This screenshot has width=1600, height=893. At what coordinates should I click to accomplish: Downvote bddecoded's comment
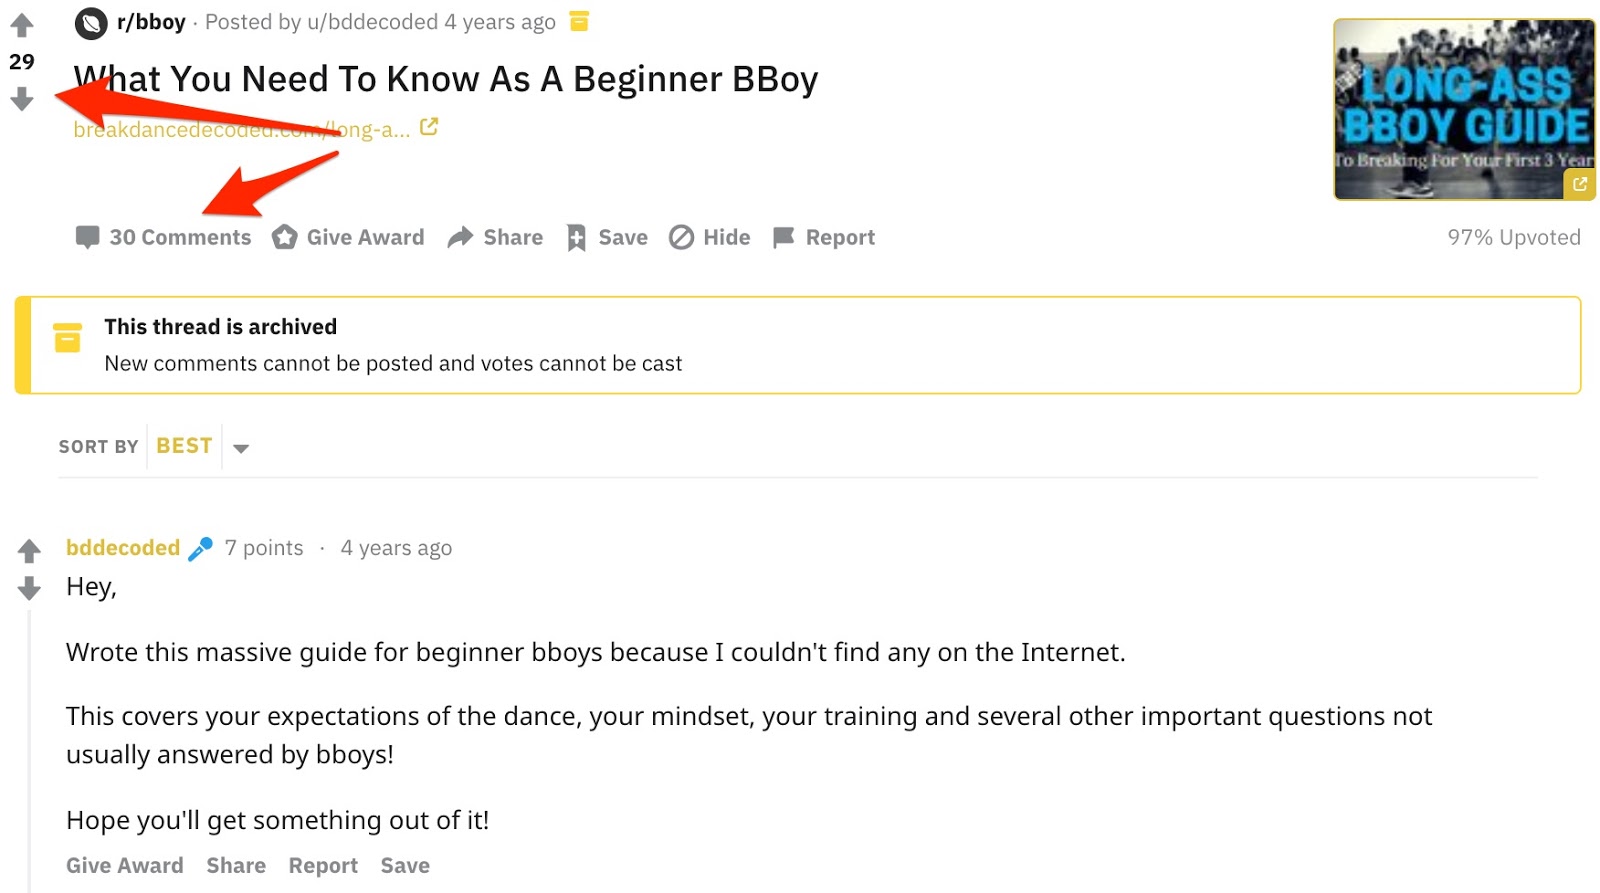click(29, 588)
